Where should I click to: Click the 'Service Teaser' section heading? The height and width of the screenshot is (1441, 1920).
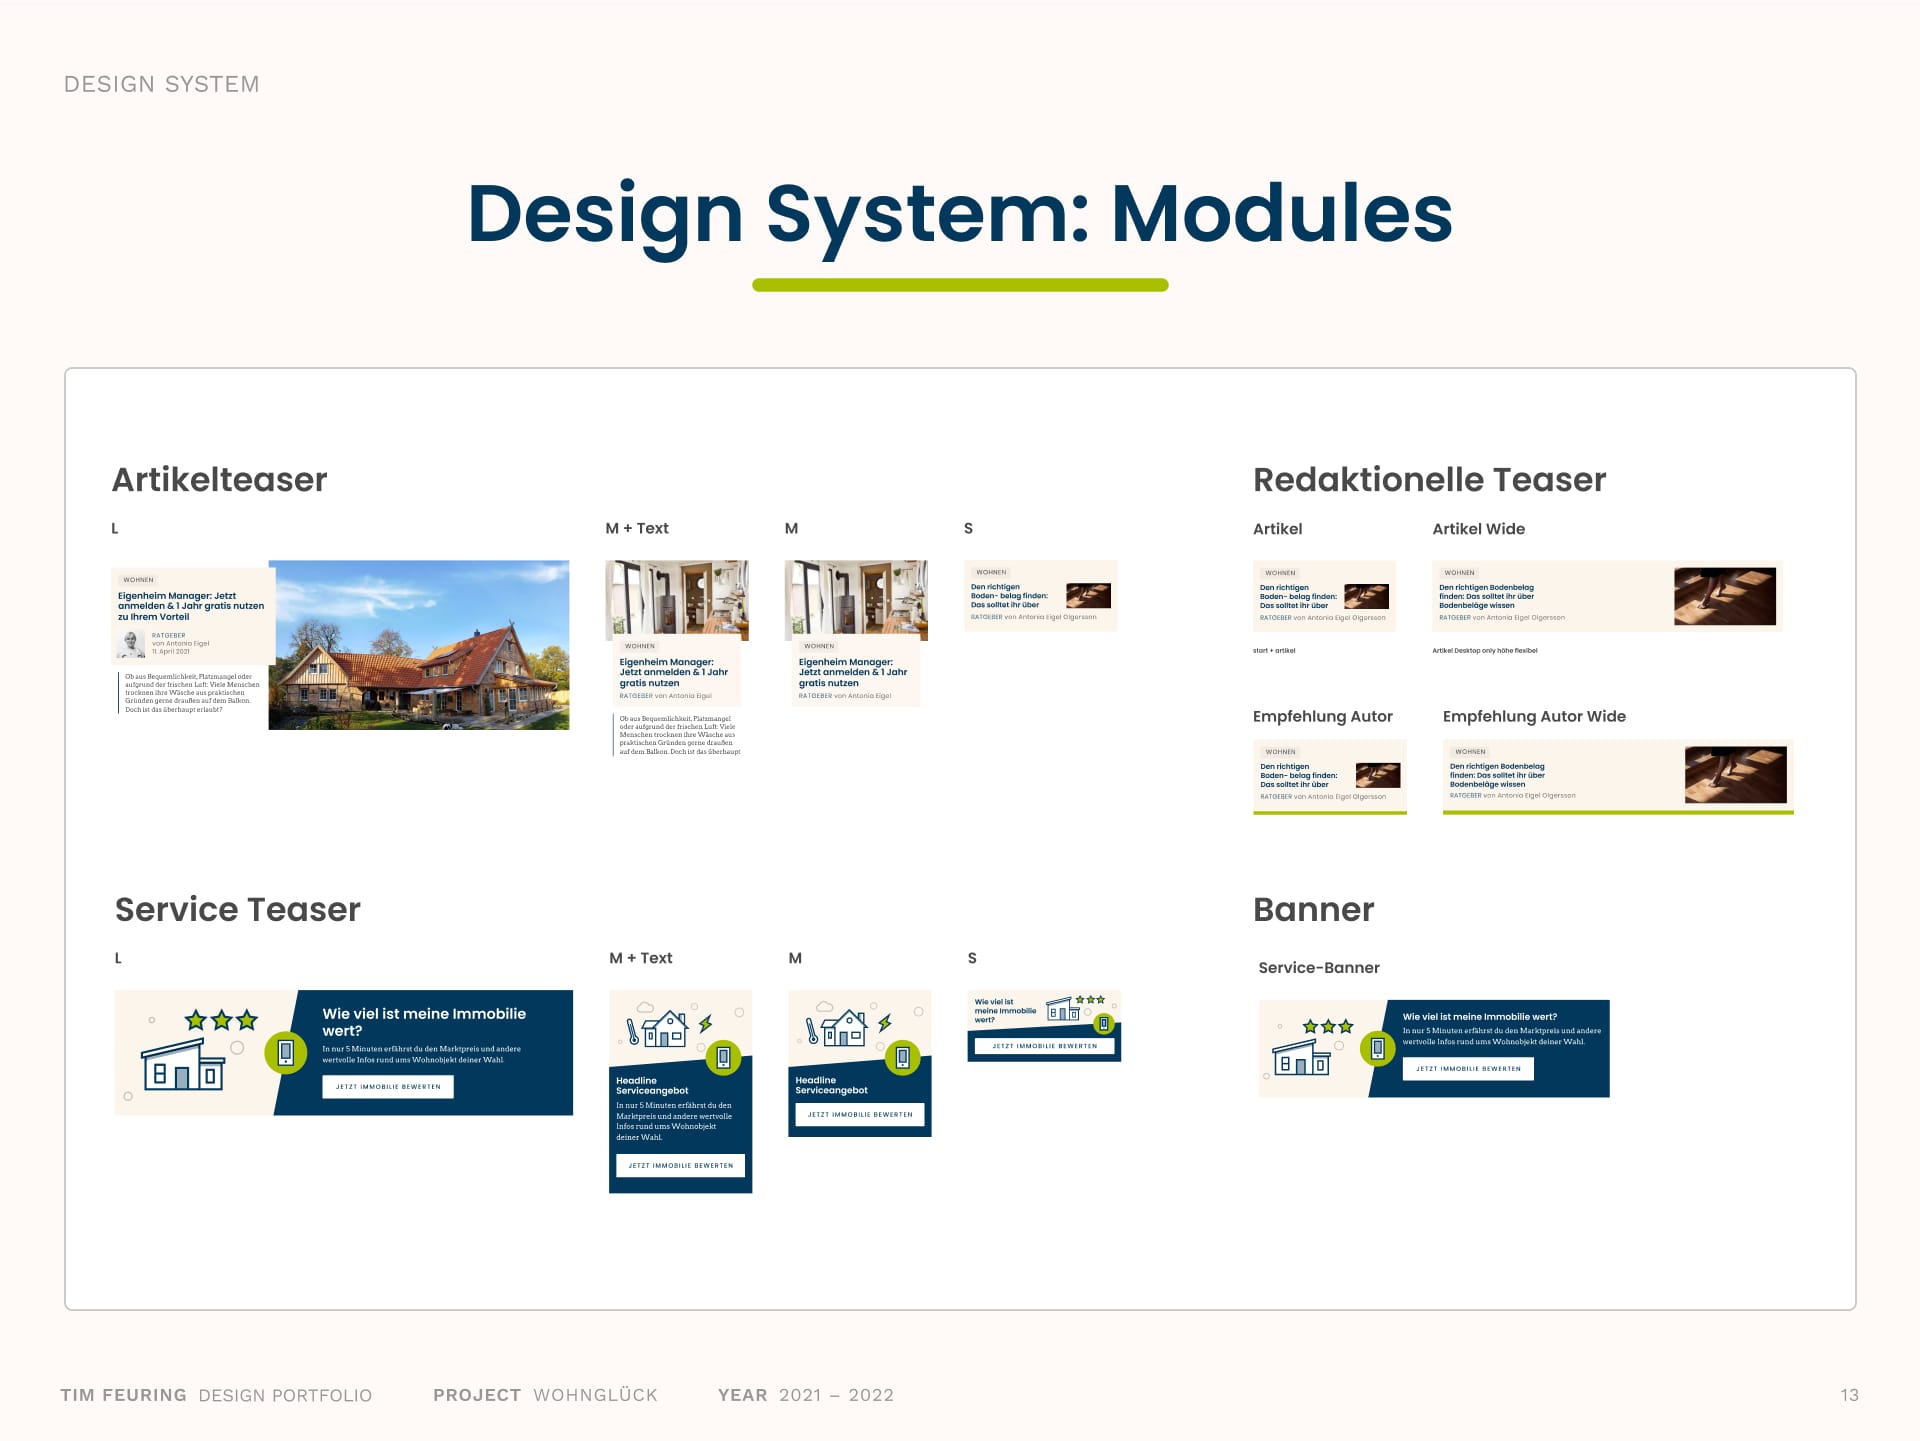point(237,910)
